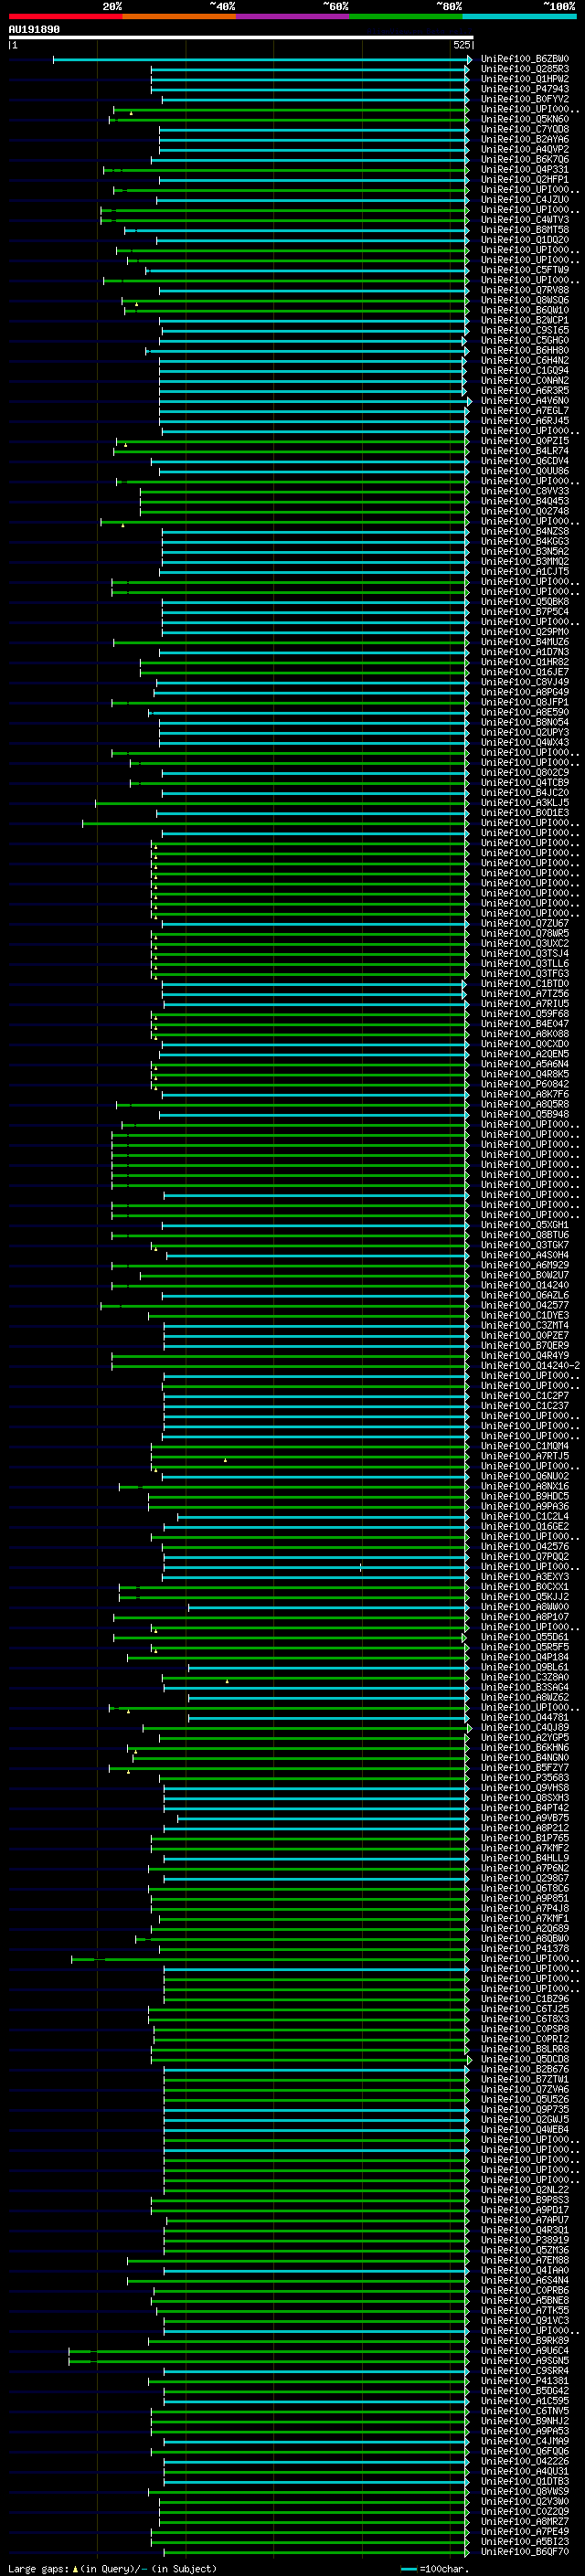Select the UniRef100_C5FTW9 label
Screen dimensions: 585x2576
pyautogui.click(x=525, y=271)
